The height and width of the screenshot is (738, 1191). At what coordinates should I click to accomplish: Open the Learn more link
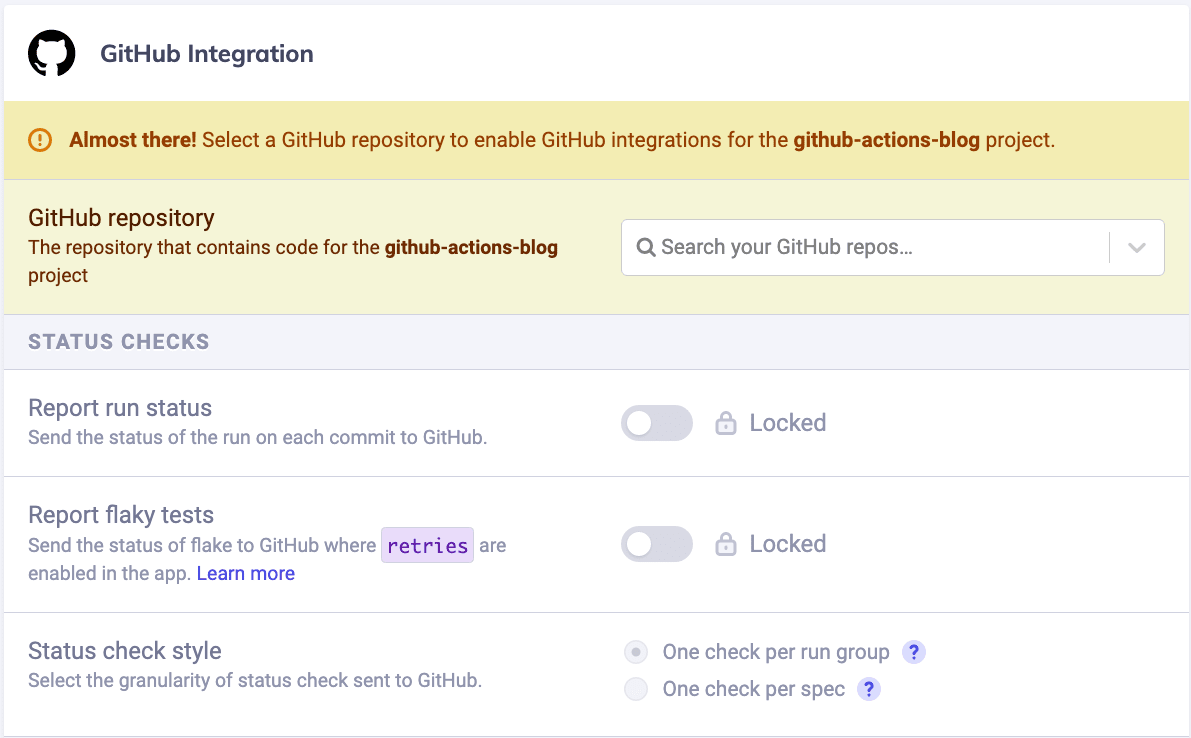pyautogui.click(x=245, y=573)
